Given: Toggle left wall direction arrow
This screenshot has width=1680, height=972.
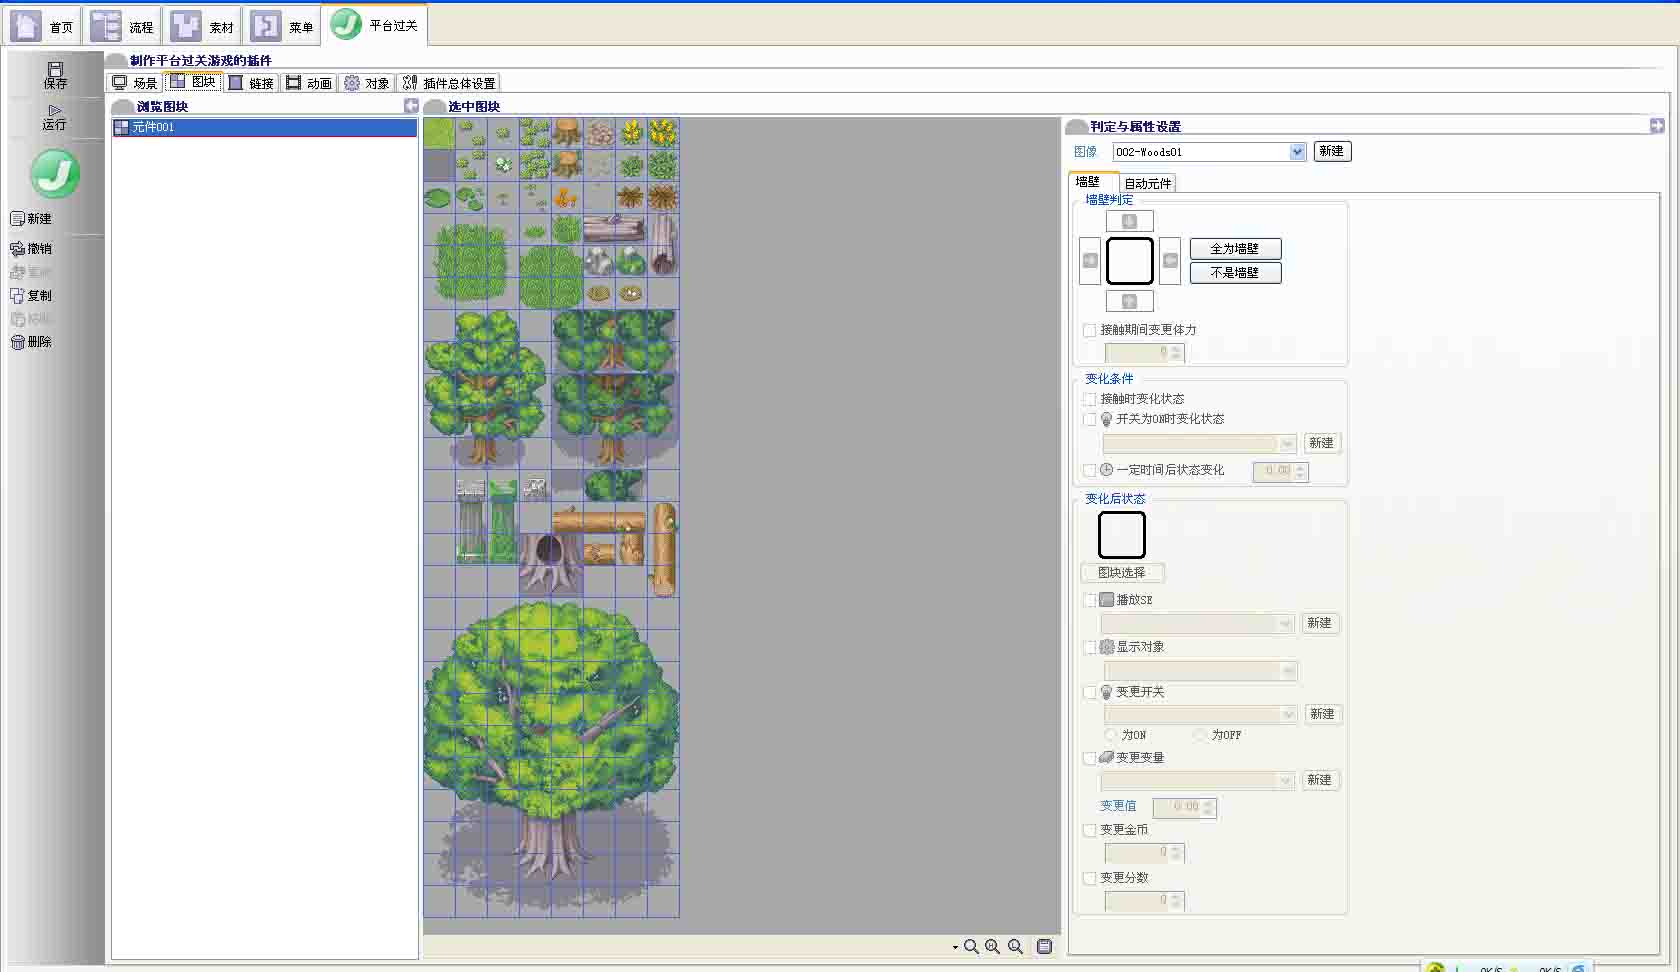Looking at the screenshot, I should 1090,261.
